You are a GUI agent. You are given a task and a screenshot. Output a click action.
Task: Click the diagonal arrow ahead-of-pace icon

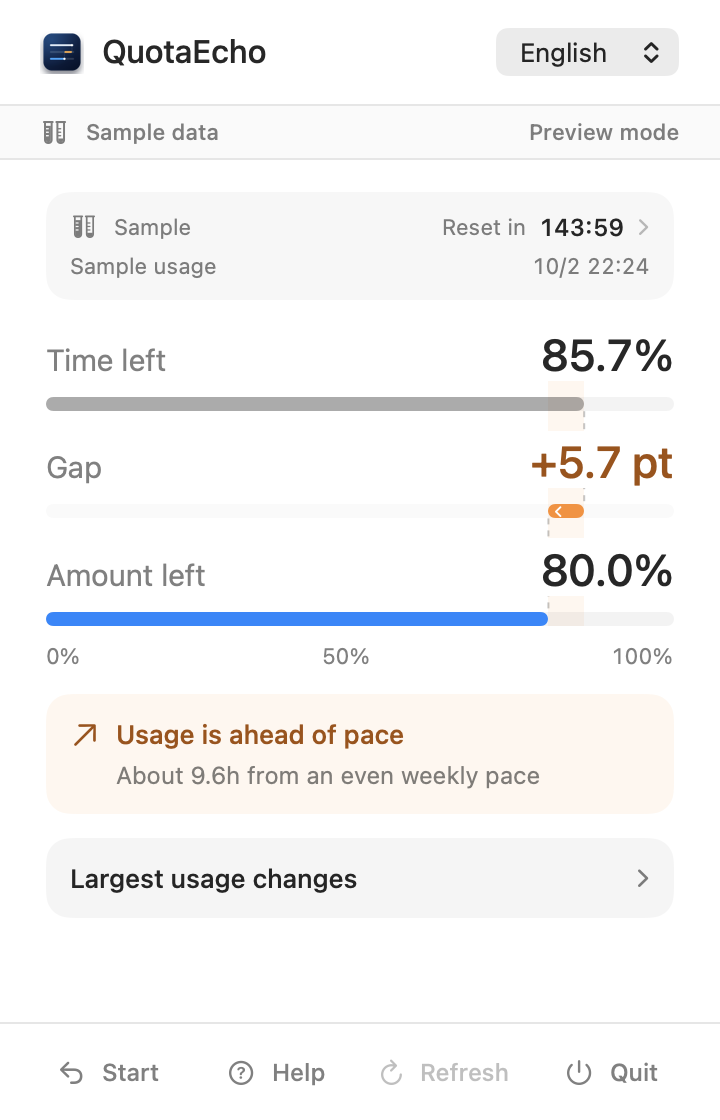click(86, 735)
